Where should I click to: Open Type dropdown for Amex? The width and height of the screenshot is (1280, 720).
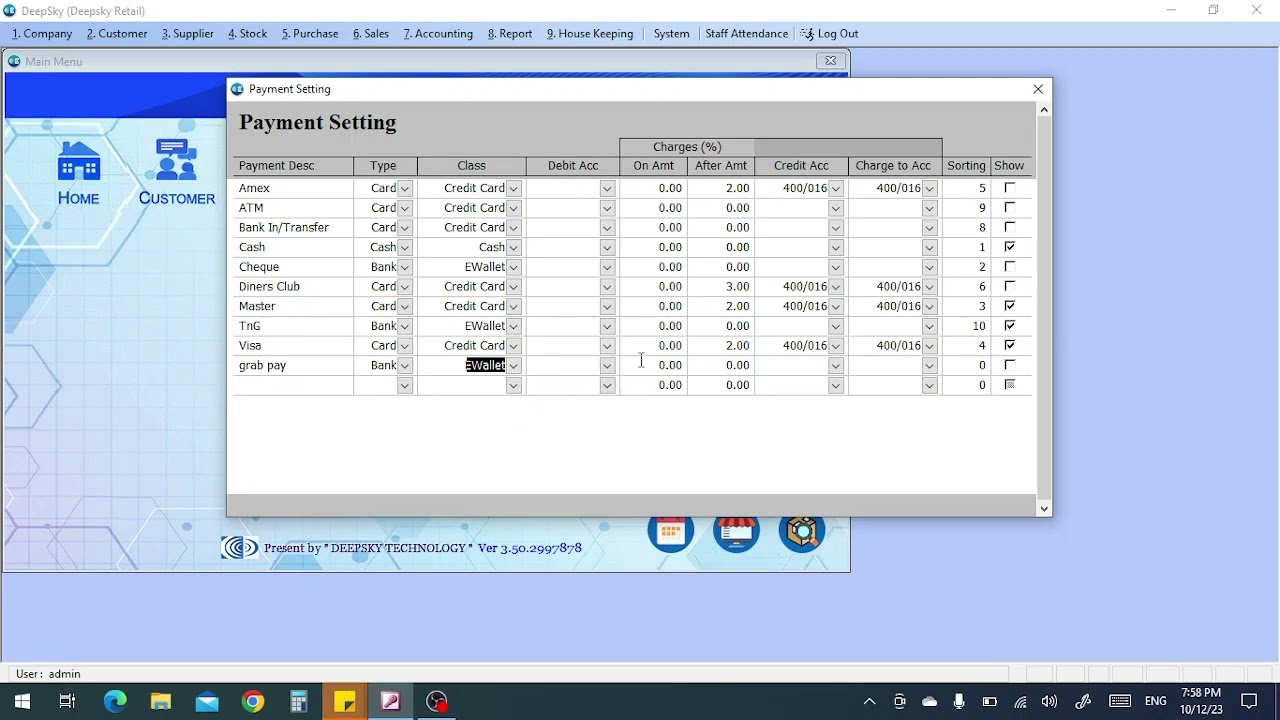(405, 188)
